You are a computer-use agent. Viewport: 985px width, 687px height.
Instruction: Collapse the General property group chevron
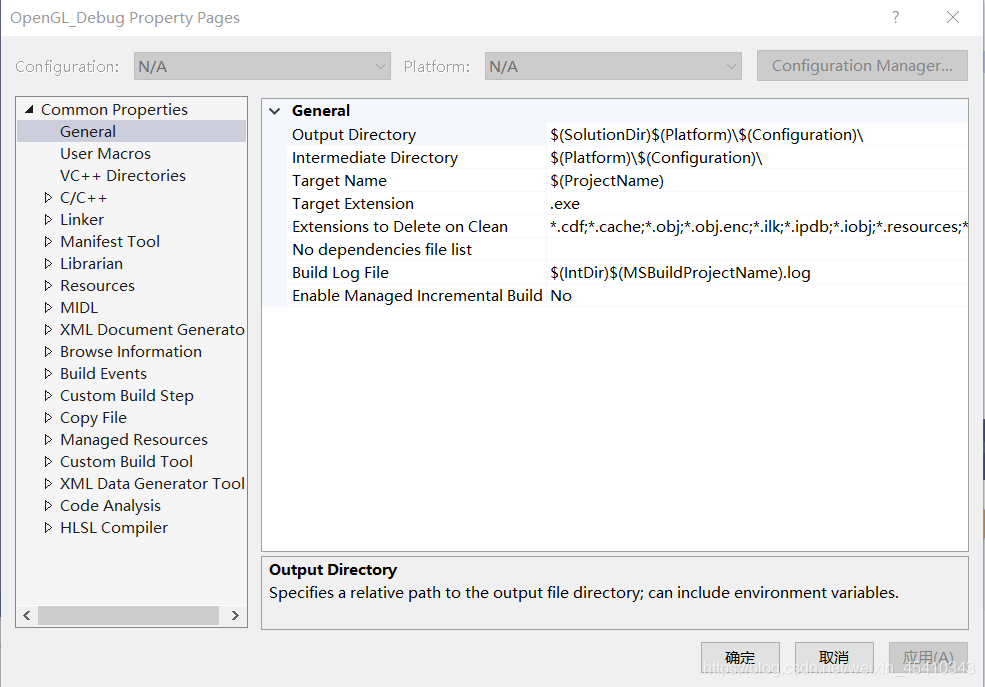[x=275, y=111]
